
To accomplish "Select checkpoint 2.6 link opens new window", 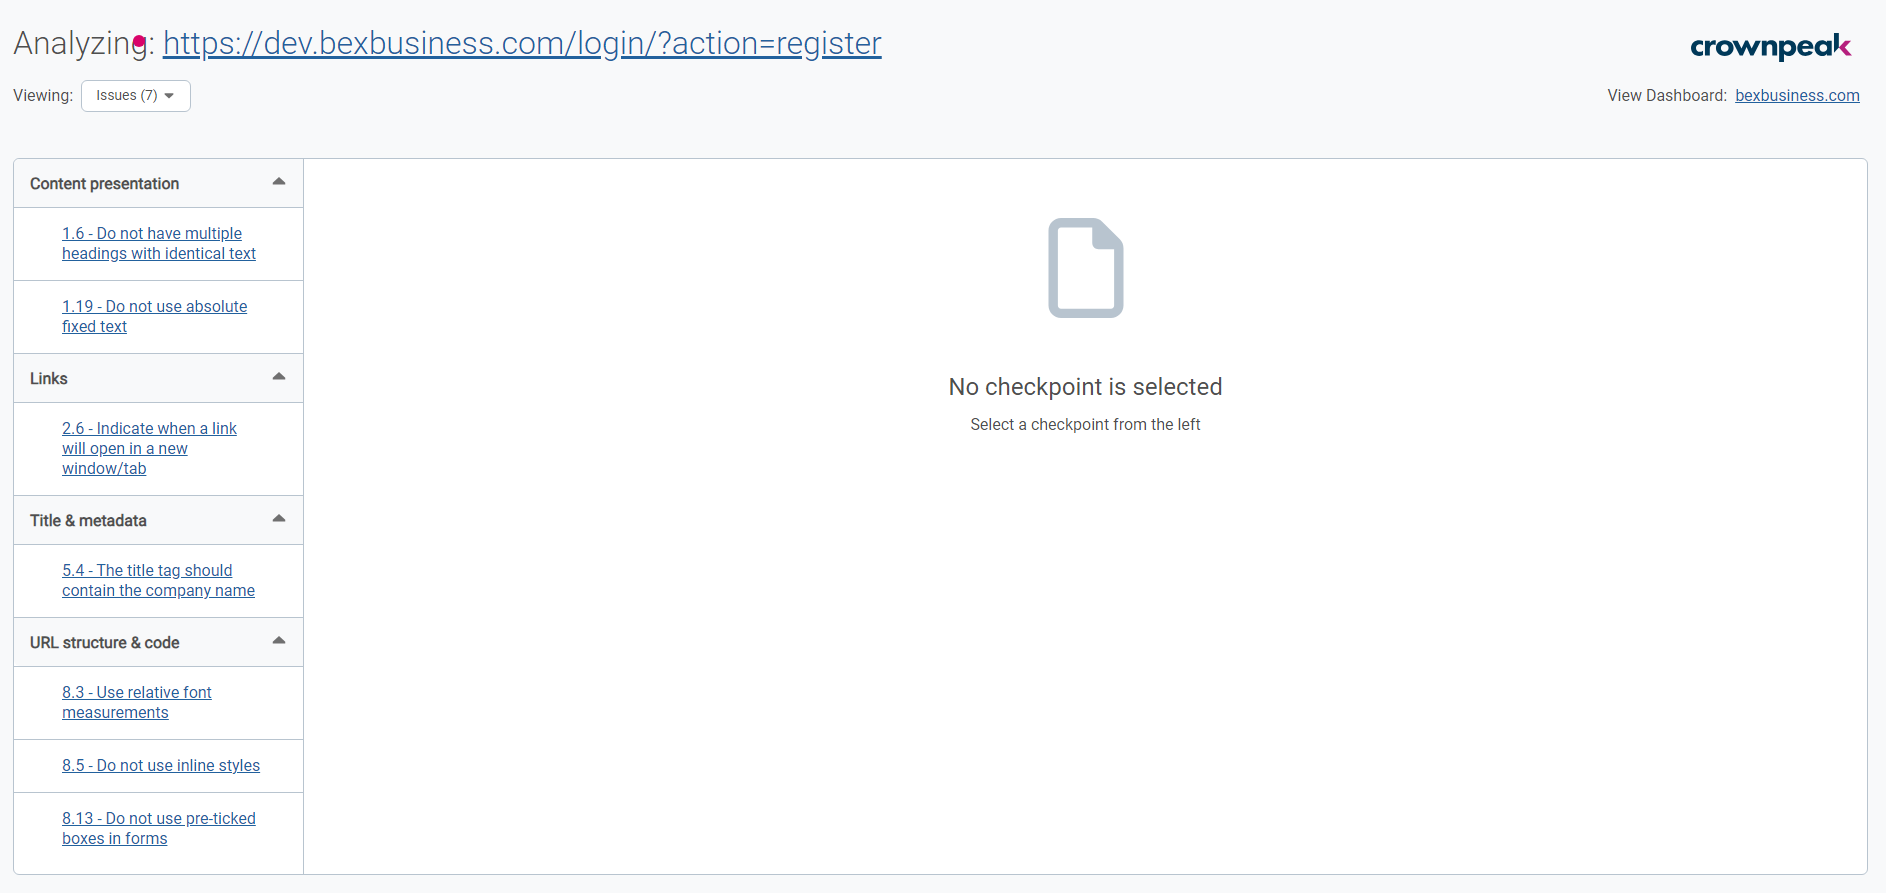I will [x=149, y=449].
